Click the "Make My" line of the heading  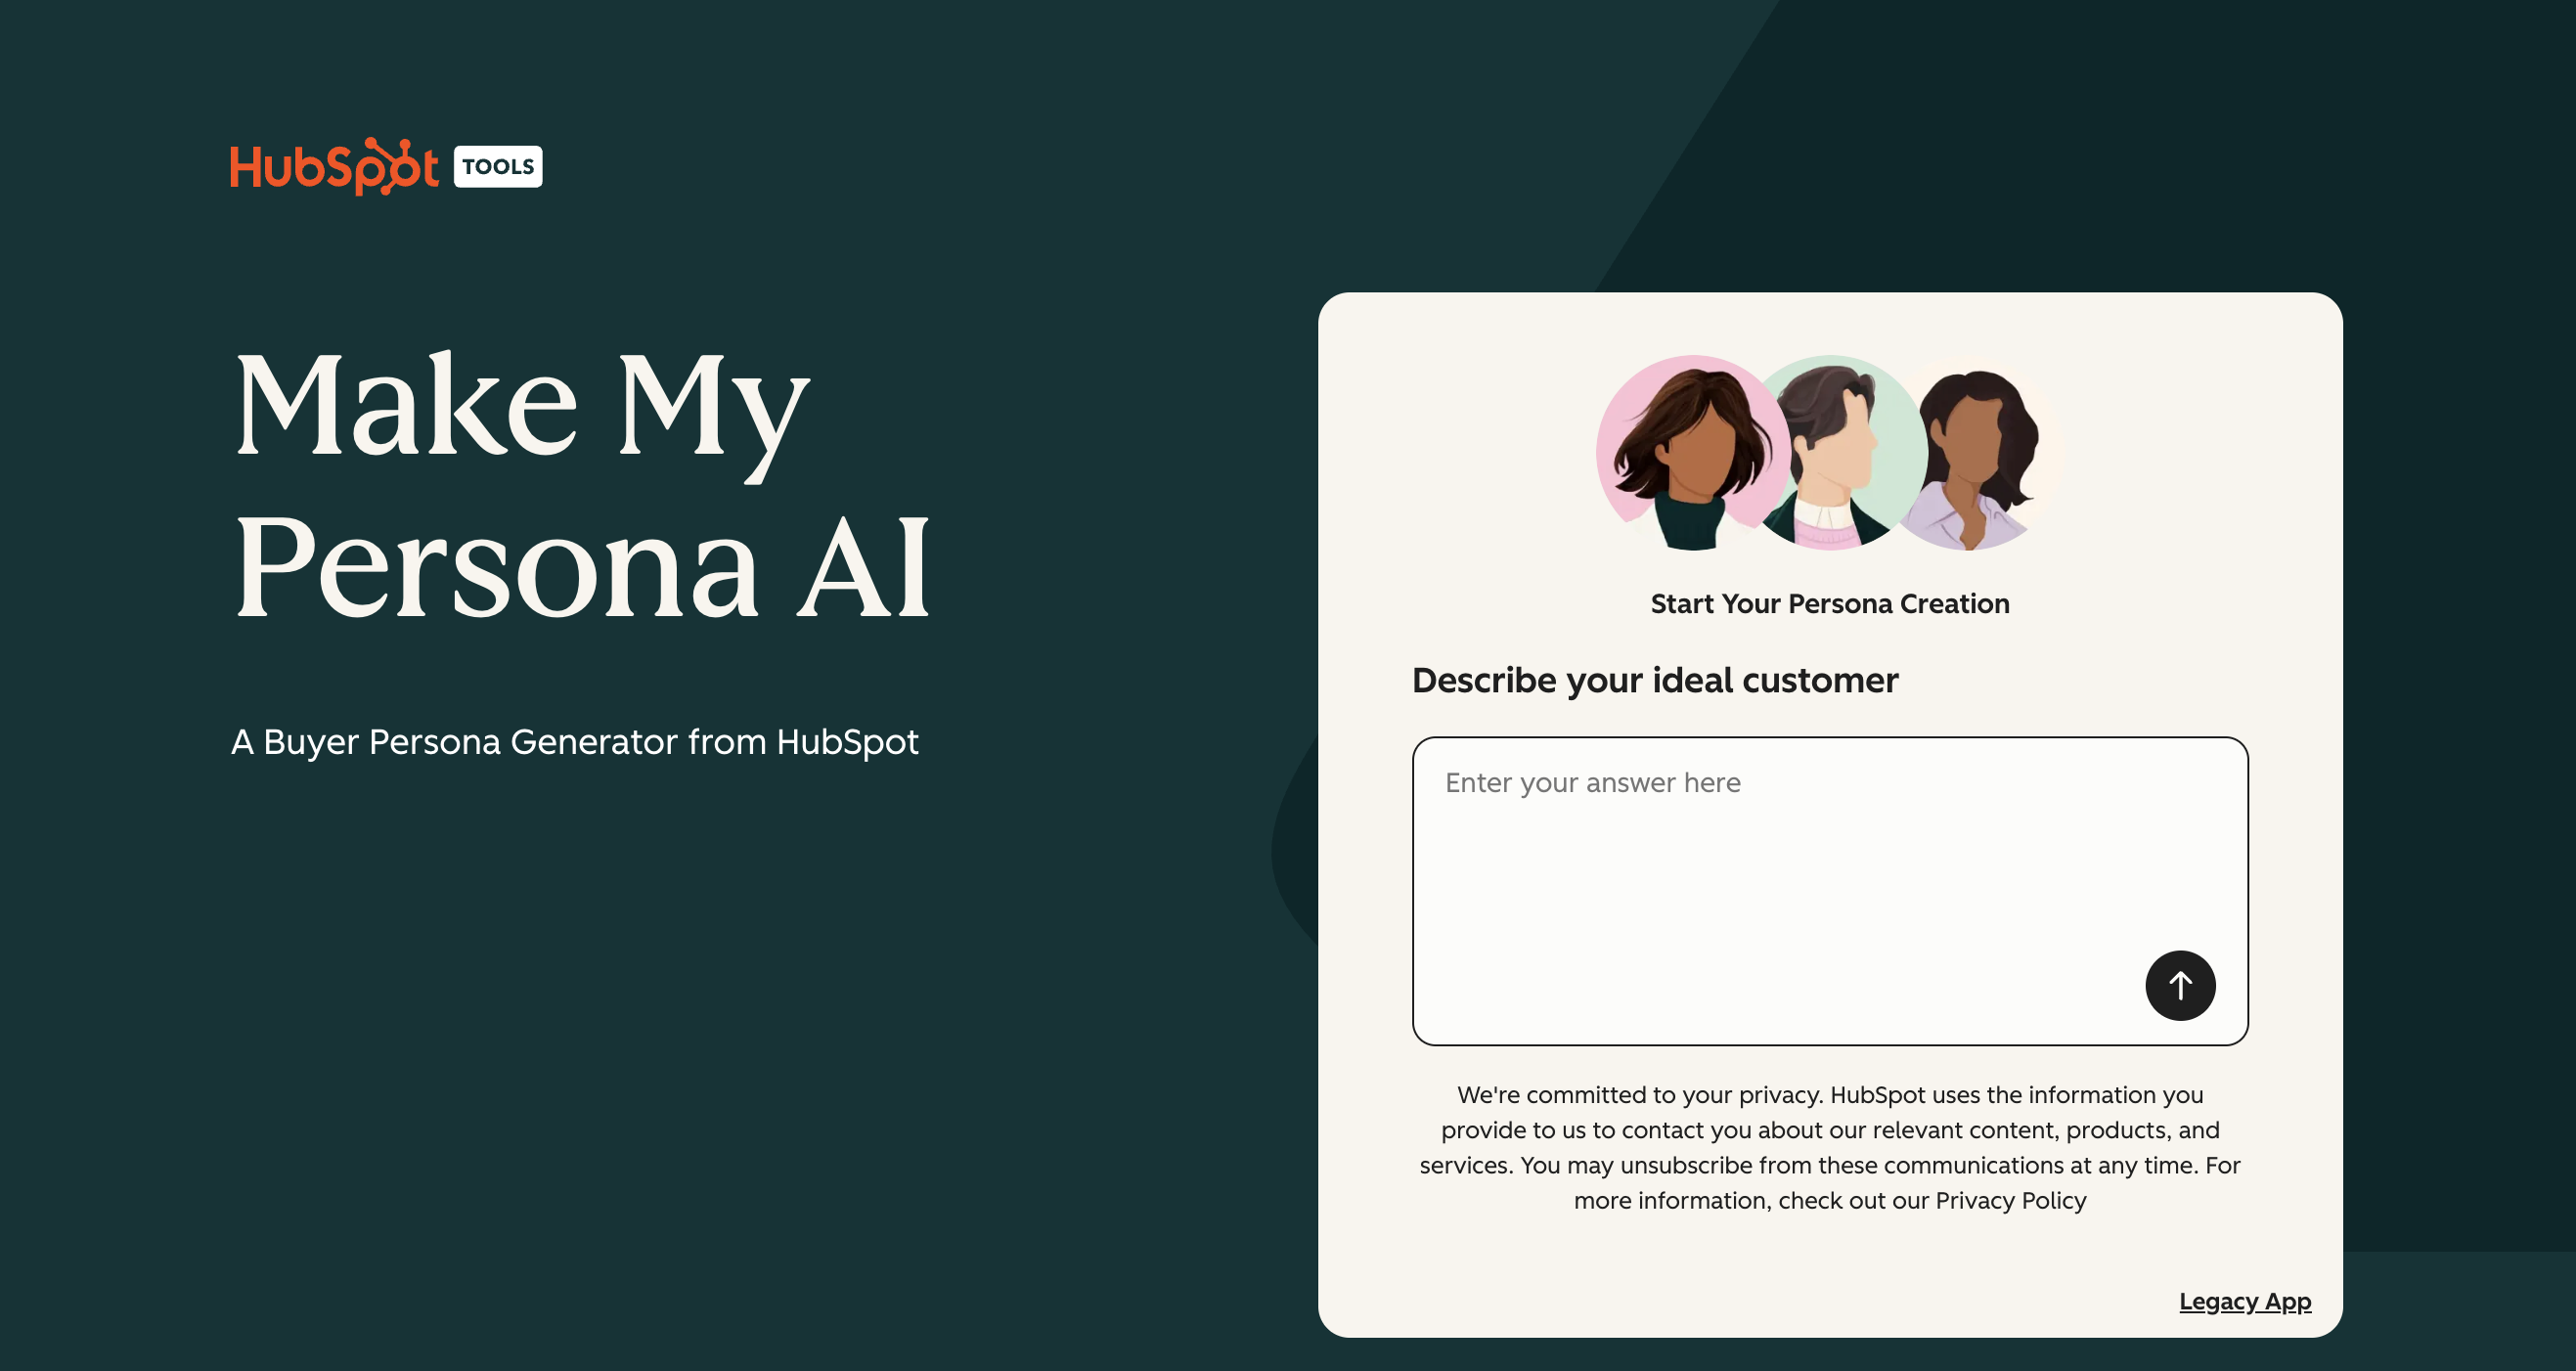click(520, 408)
